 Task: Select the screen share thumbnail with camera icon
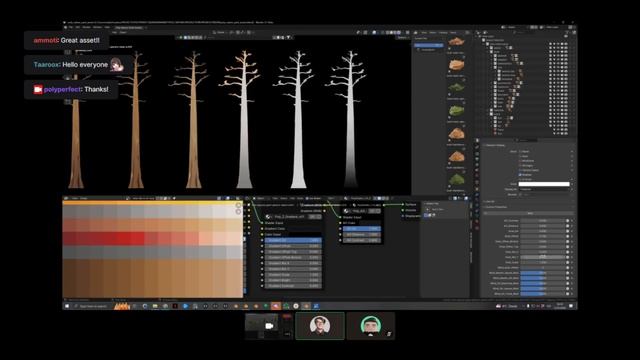(x=269, y=326)
